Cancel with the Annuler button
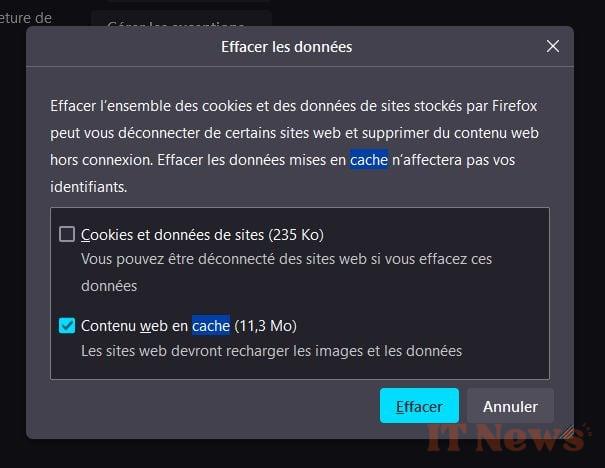Viewport: 605px width, 468px height. (x=510, y=406)
